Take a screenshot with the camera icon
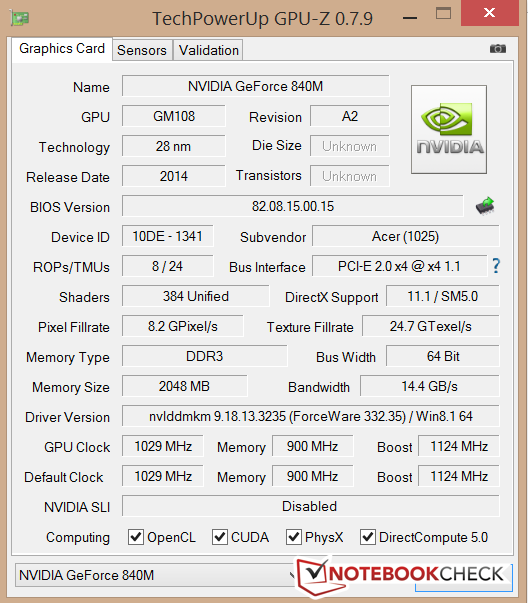 tap(498, 49)
